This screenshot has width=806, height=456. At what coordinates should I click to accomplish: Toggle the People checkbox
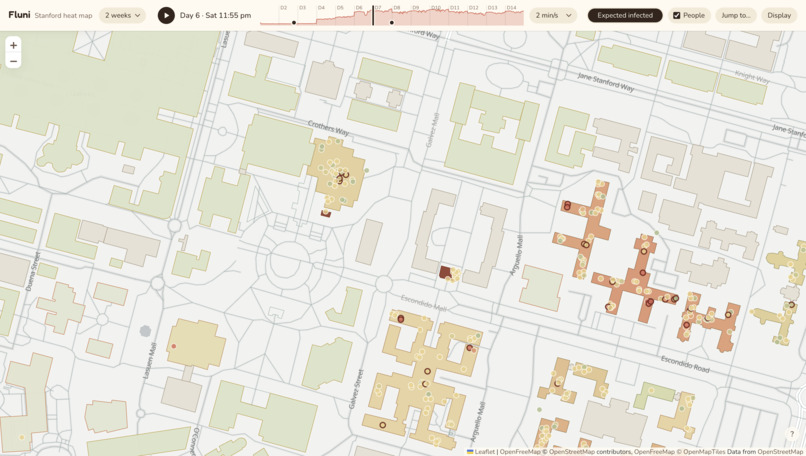click(676, 15)
